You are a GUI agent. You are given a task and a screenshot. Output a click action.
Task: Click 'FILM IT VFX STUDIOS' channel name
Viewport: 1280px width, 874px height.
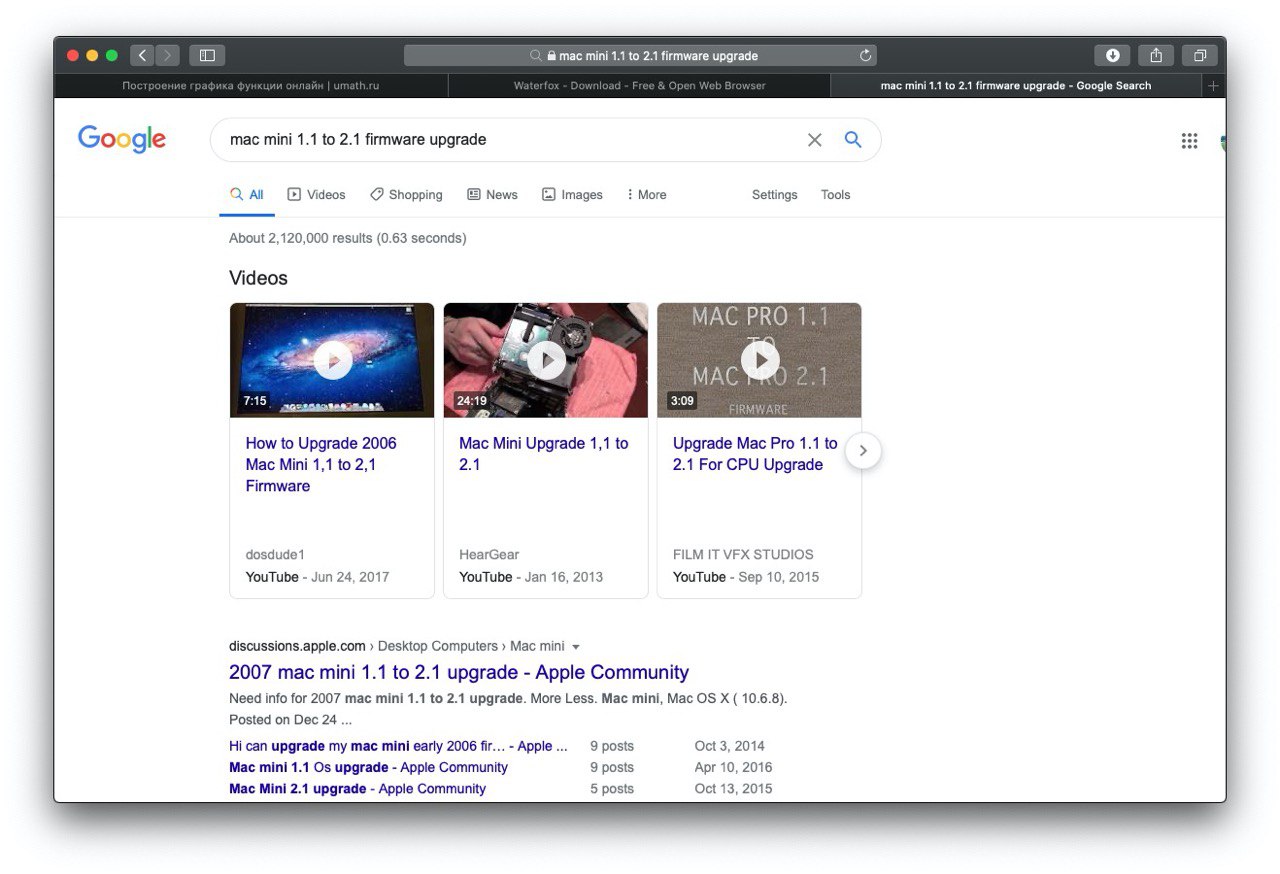743,554
